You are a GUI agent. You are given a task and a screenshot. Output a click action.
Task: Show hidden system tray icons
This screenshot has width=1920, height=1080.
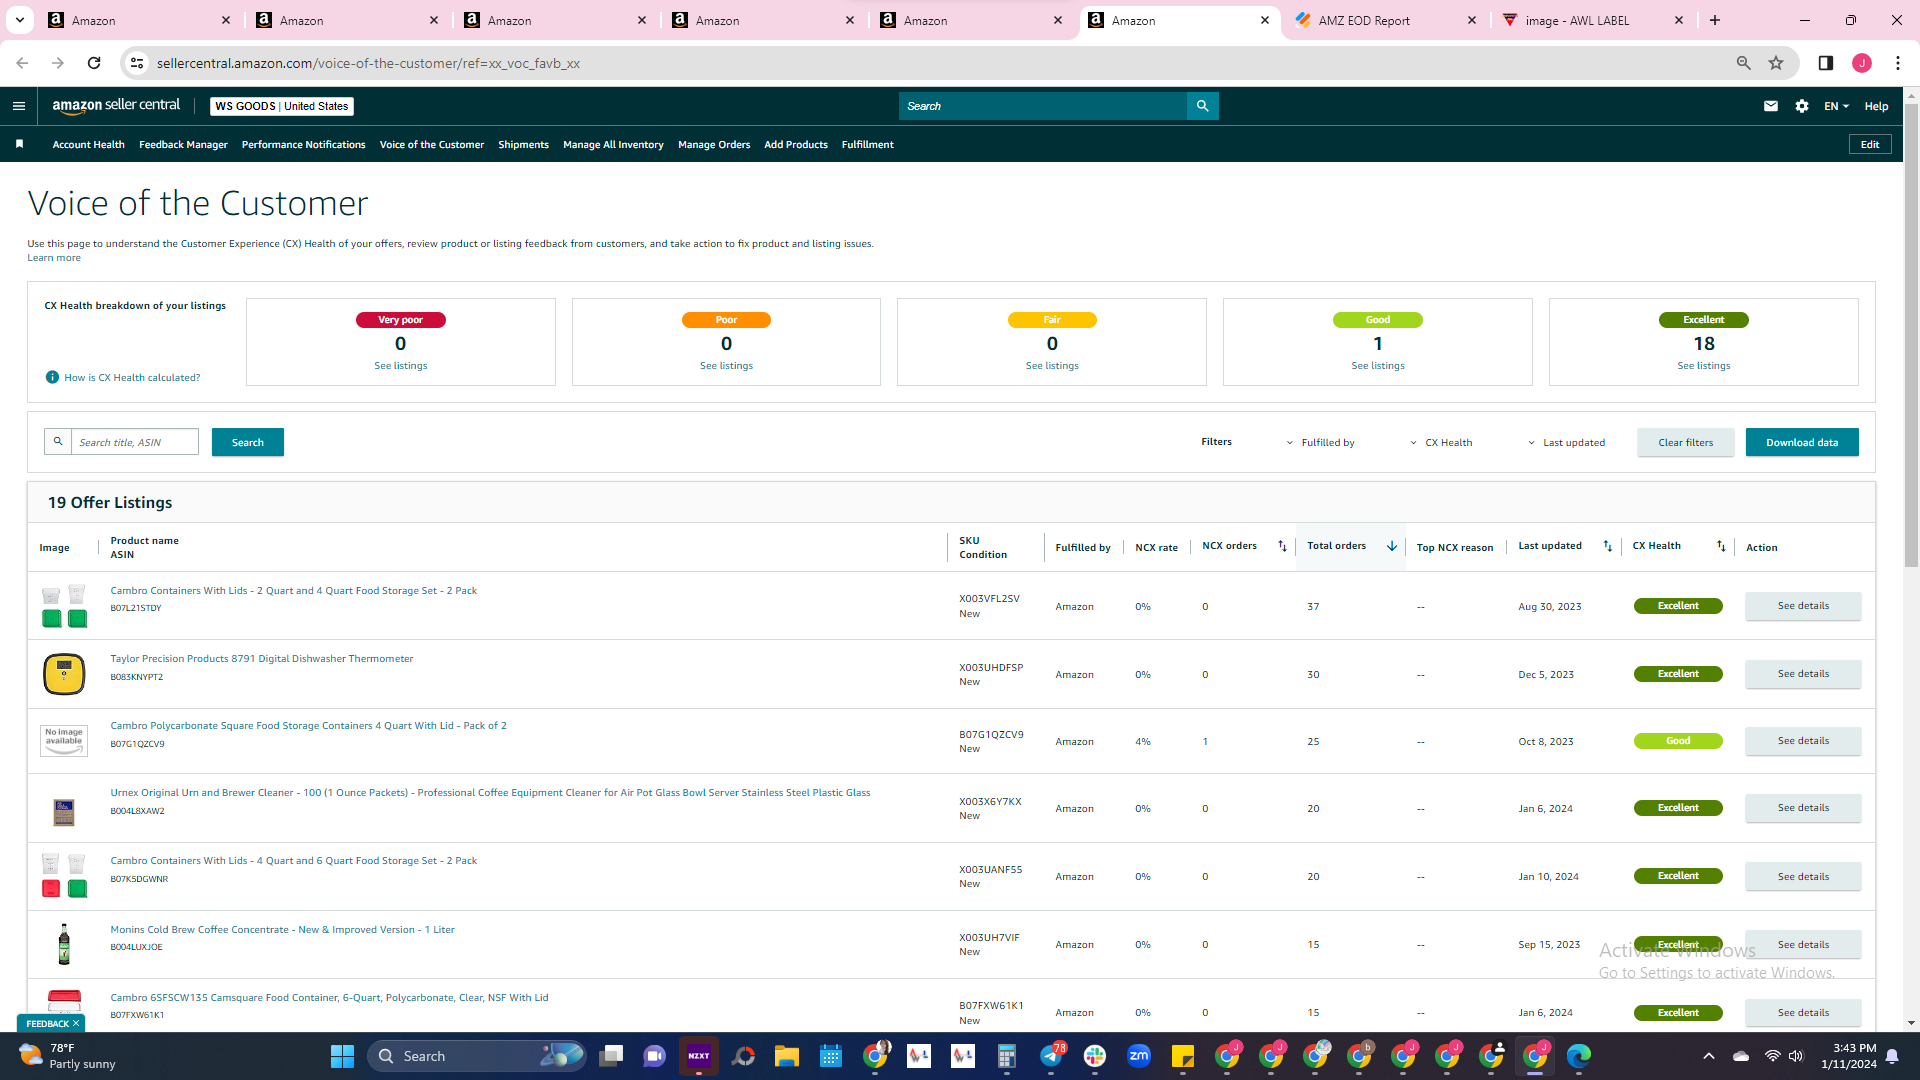click(1709, 1056)
